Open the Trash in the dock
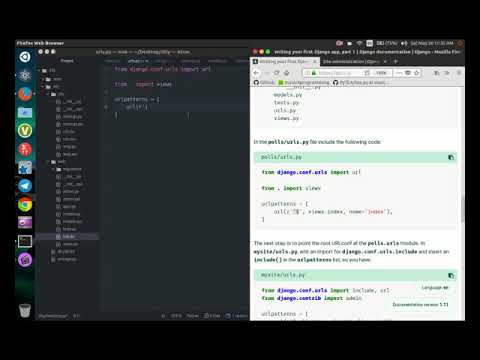 coord(25,310)
